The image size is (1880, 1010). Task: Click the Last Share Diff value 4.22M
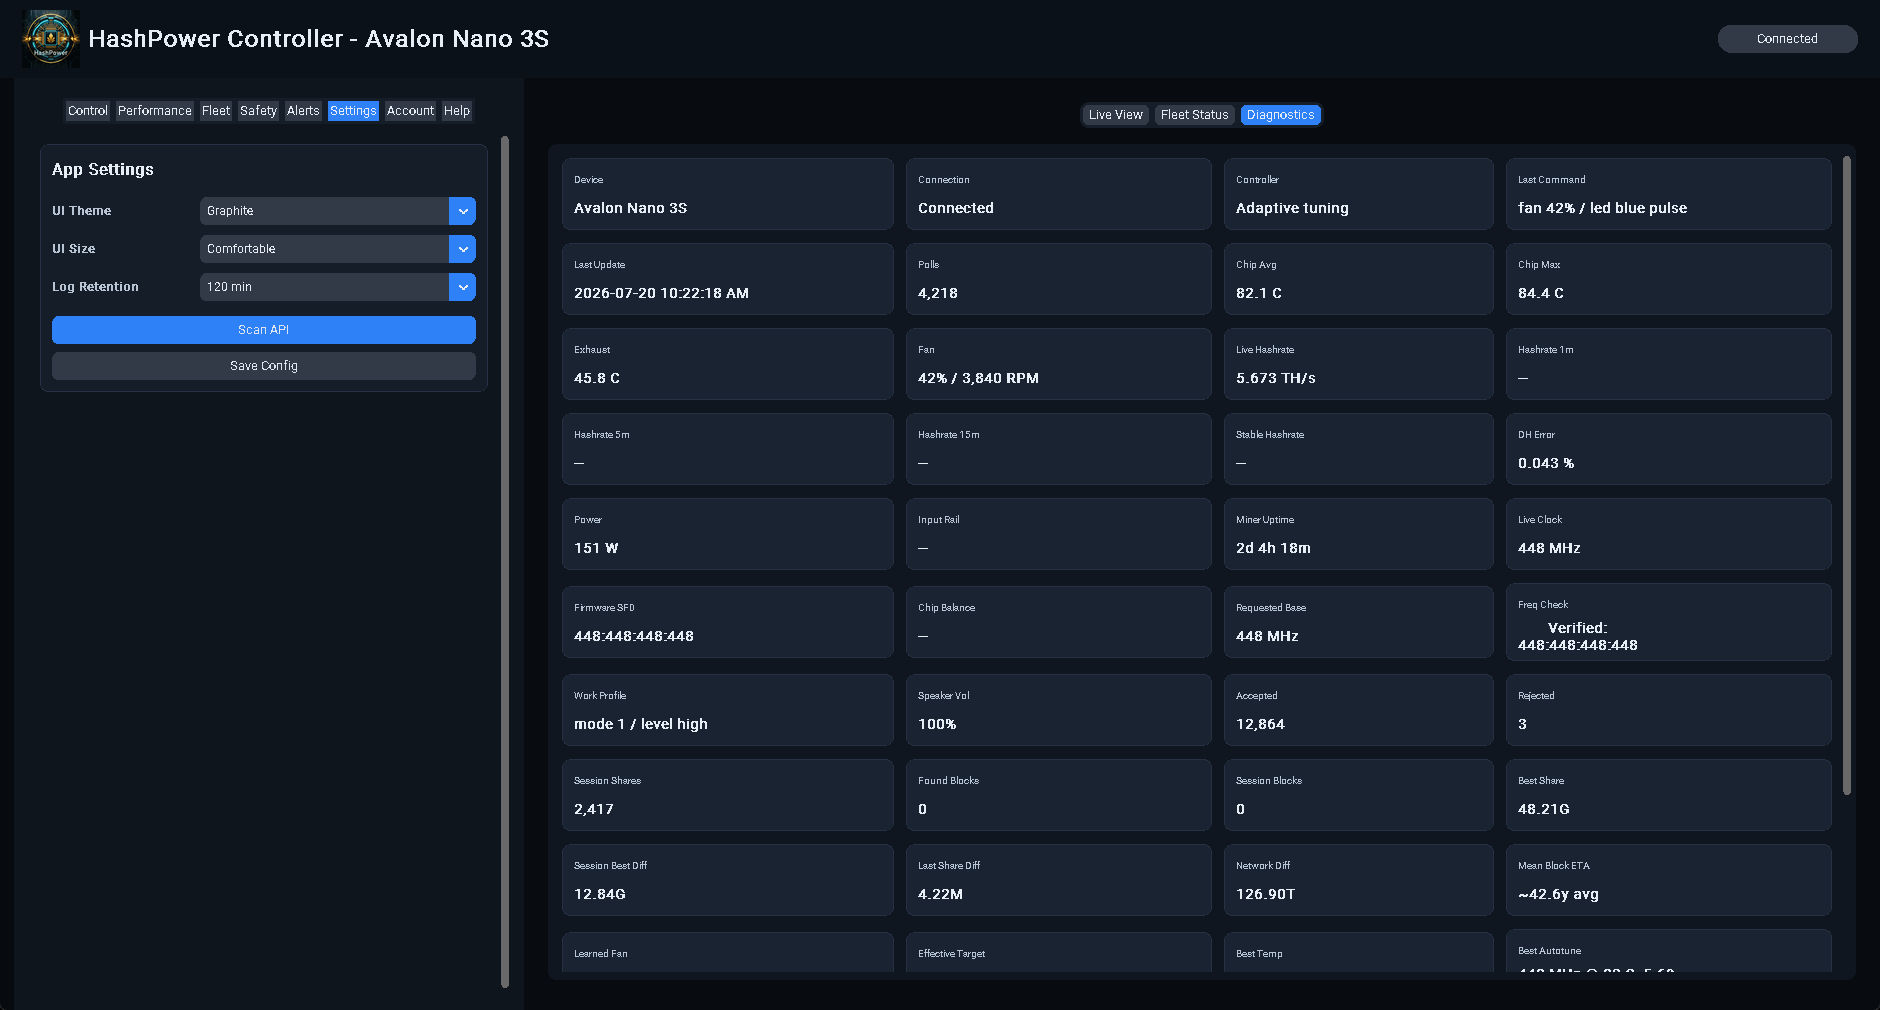pos(940,894)
